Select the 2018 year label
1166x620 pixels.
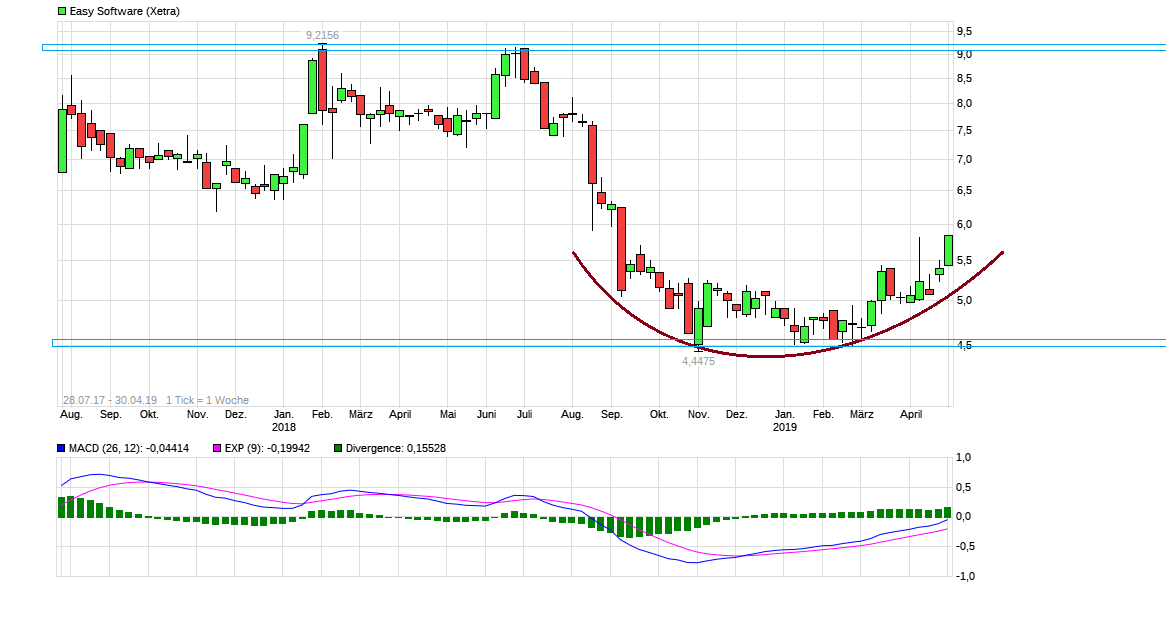[285, 426]
